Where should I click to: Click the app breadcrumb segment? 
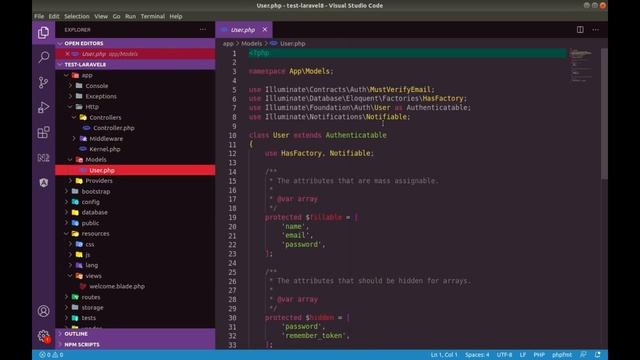tap(228, 43)
